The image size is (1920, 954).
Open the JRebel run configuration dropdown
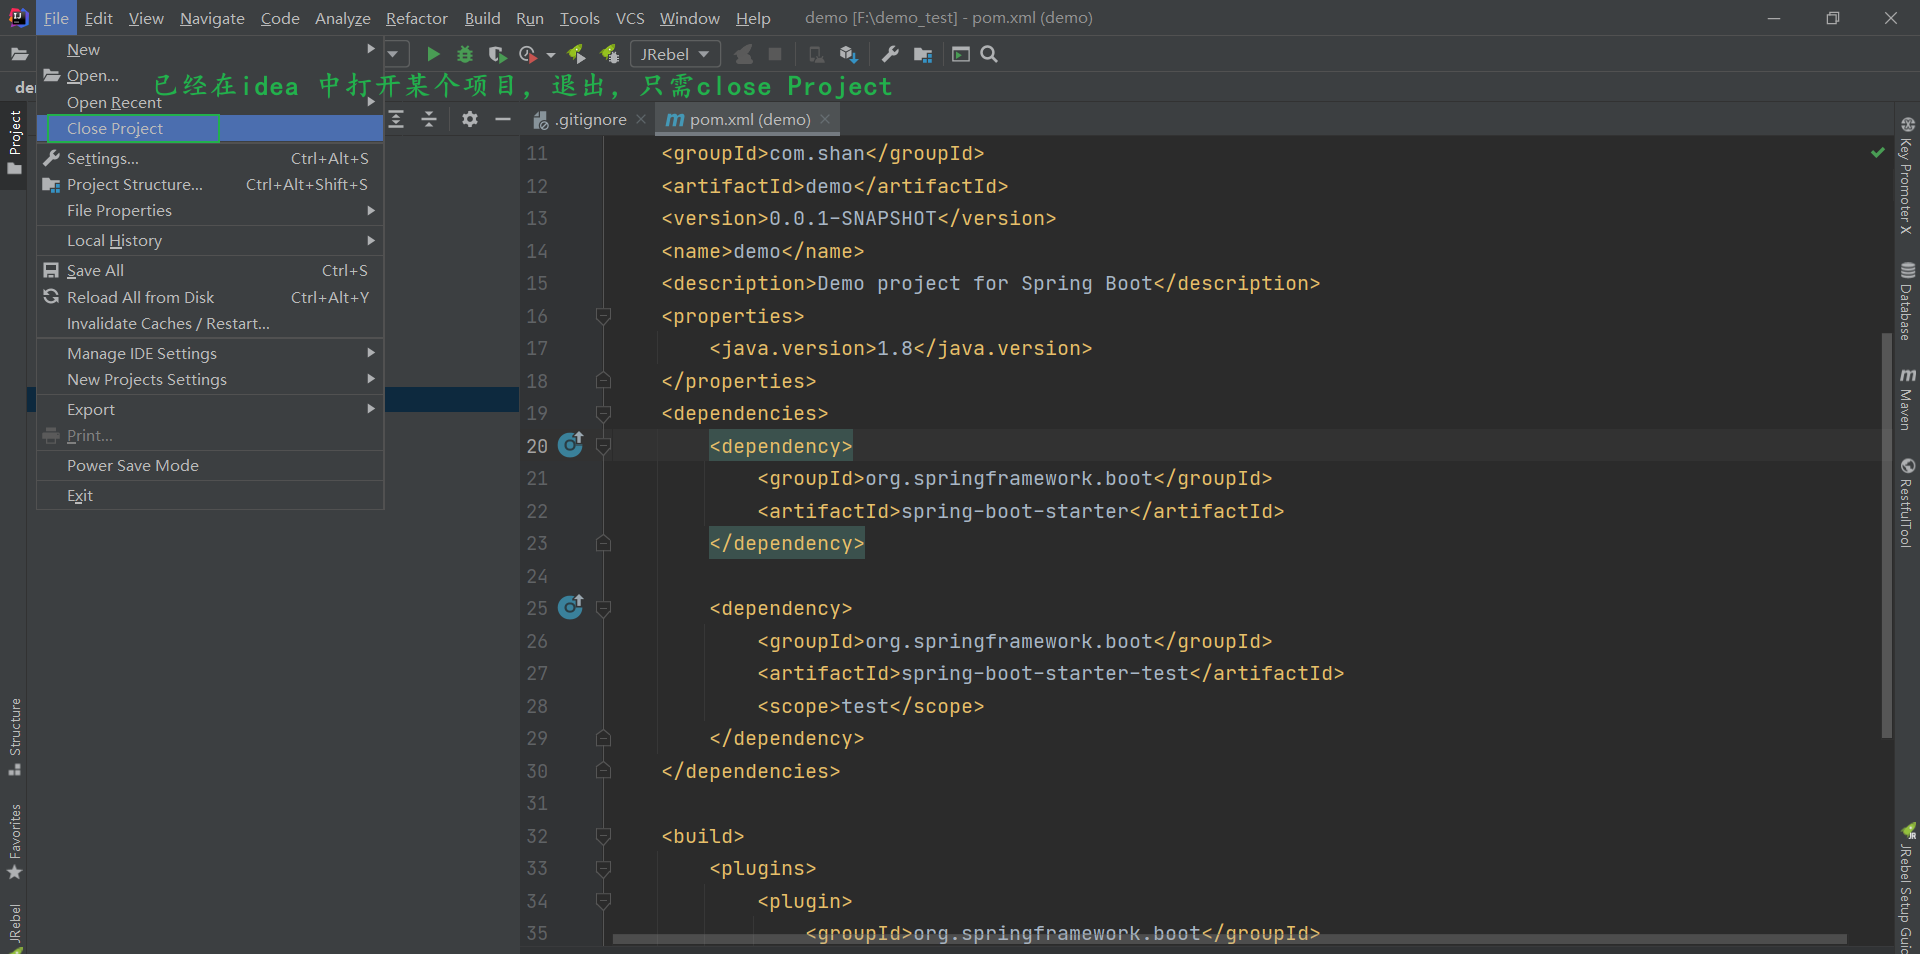click(675, 54)
